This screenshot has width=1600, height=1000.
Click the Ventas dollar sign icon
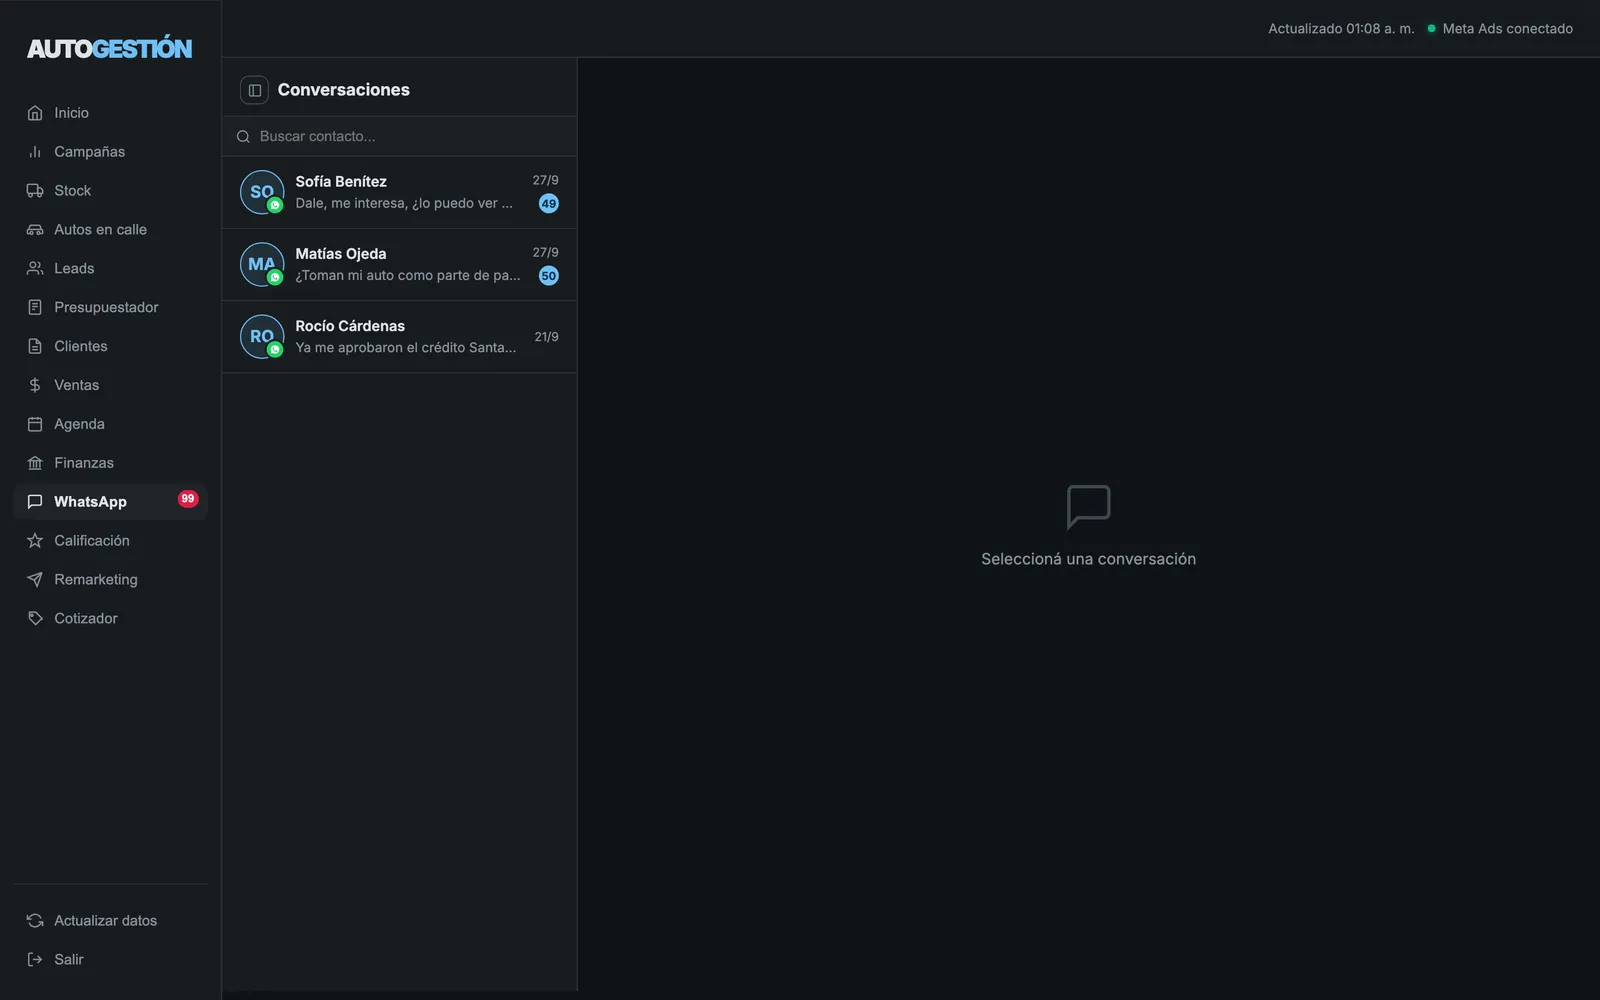[x=35, y=386]
